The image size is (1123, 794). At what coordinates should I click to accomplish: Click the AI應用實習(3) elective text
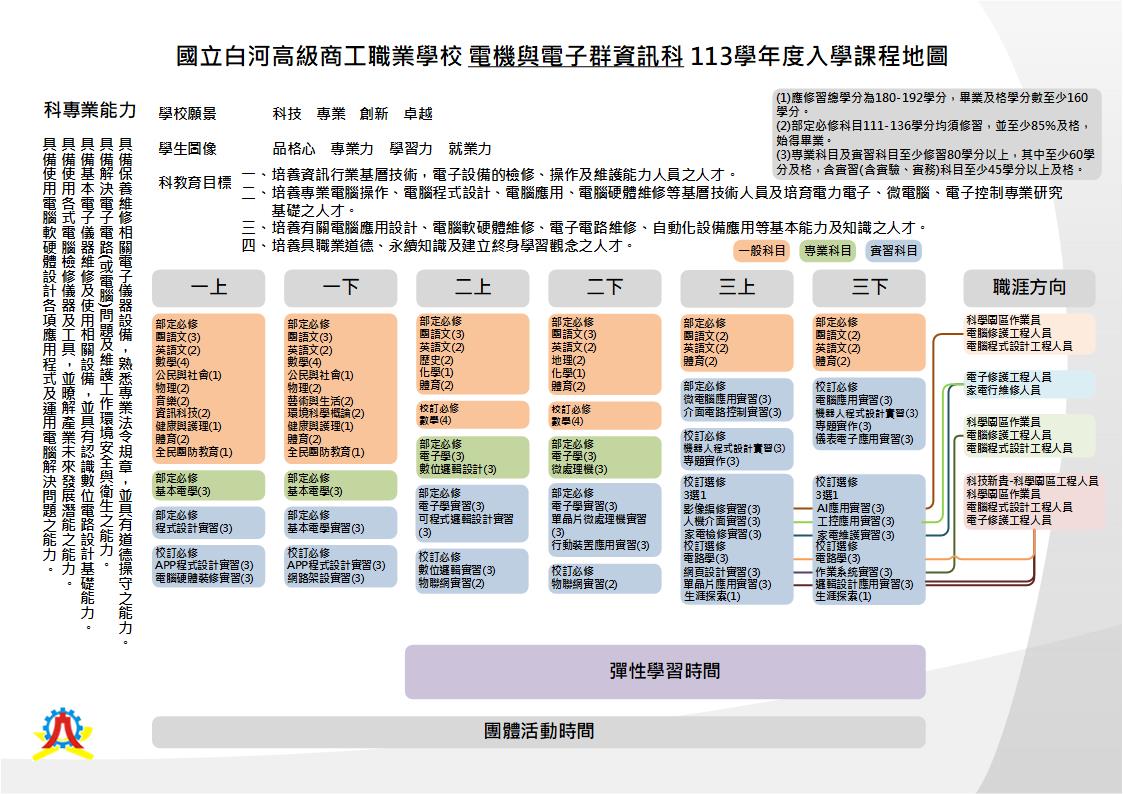(x=851, y=508)
